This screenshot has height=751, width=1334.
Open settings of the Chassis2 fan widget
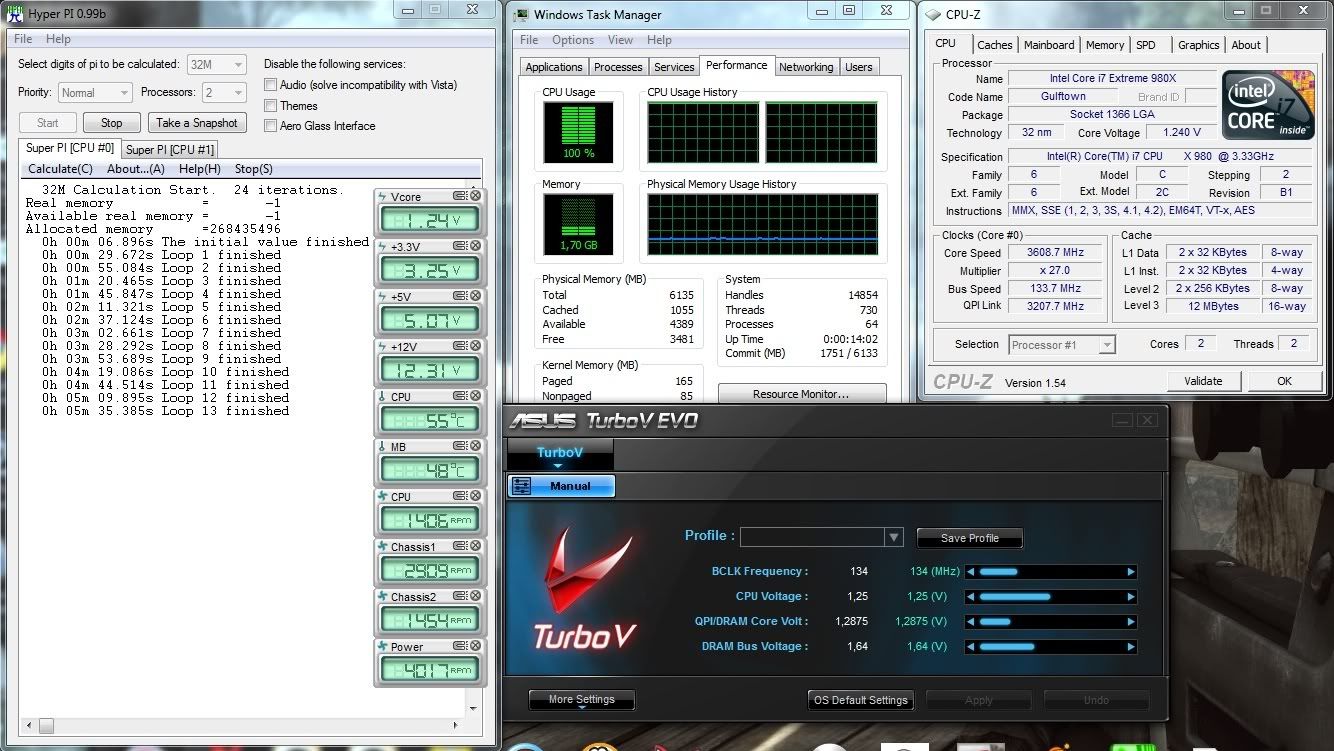coord(459,596)
